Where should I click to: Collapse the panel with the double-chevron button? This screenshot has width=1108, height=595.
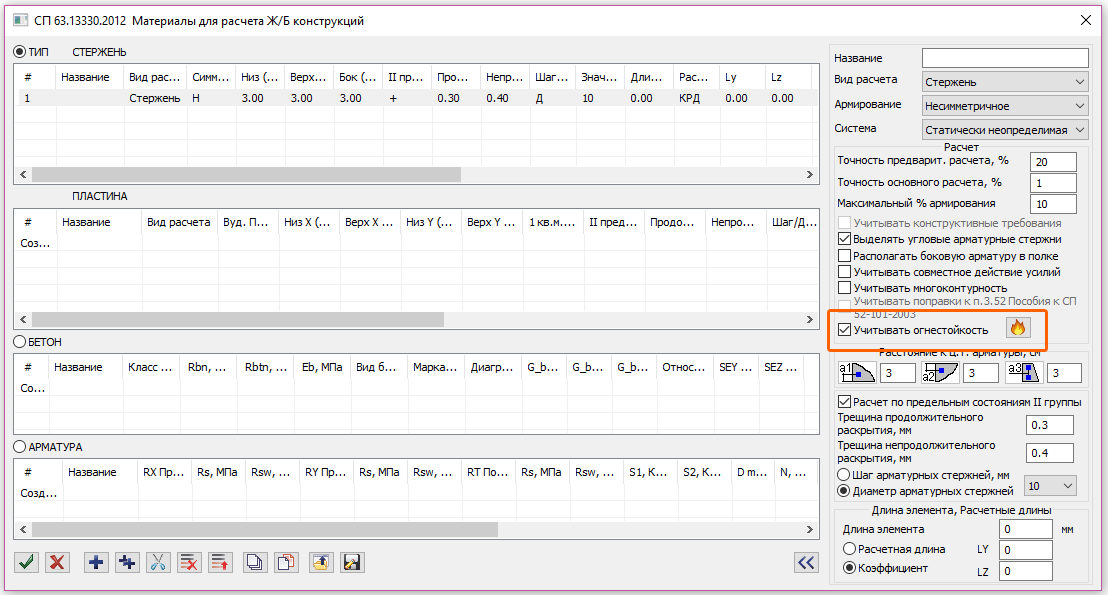(806, 562)
